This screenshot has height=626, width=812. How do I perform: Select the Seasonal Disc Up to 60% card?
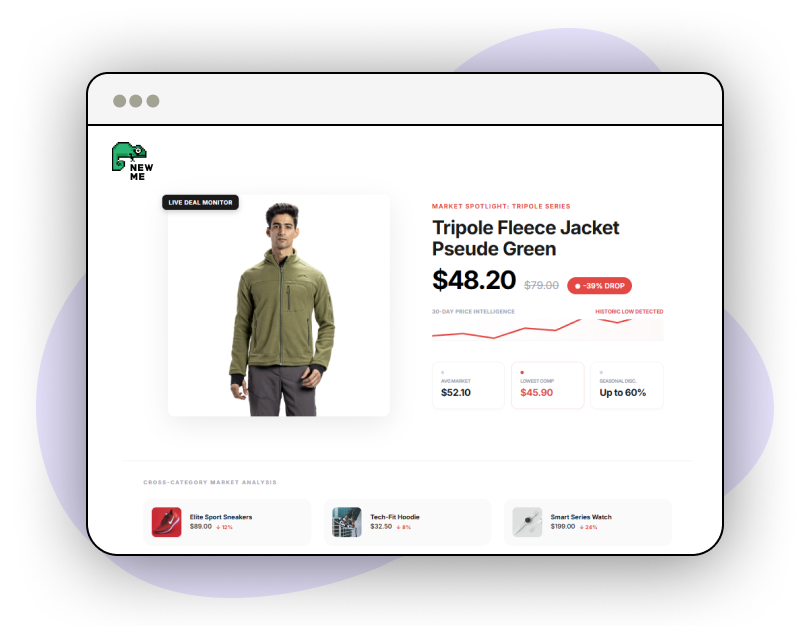point(627,385)
